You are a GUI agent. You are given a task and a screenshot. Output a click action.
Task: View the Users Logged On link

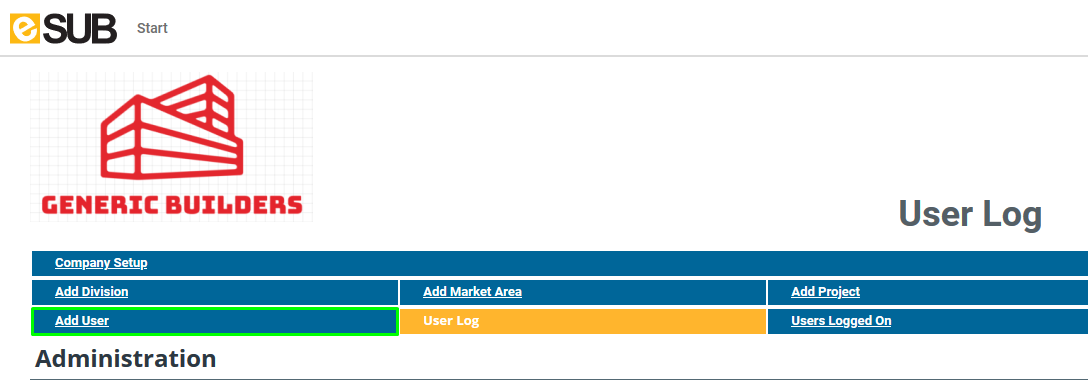841,321
